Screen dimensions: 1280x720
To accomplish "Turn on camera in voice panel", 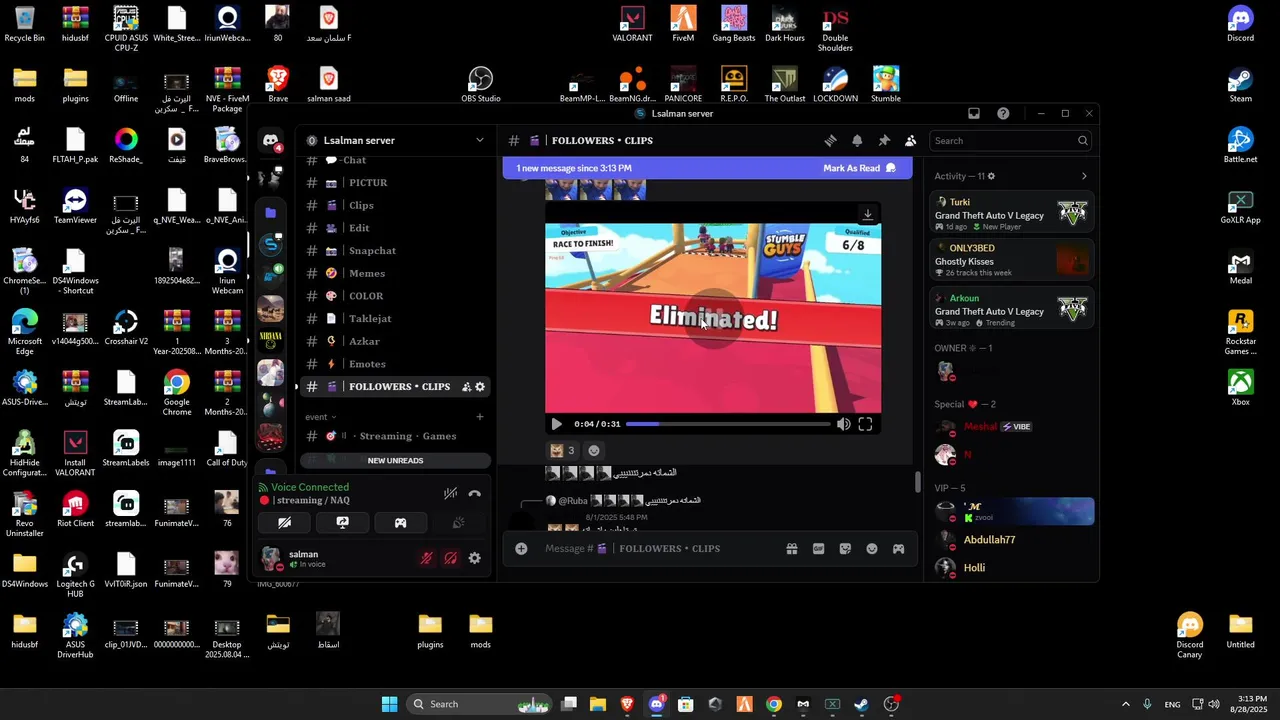I will [x=284, y=522].
